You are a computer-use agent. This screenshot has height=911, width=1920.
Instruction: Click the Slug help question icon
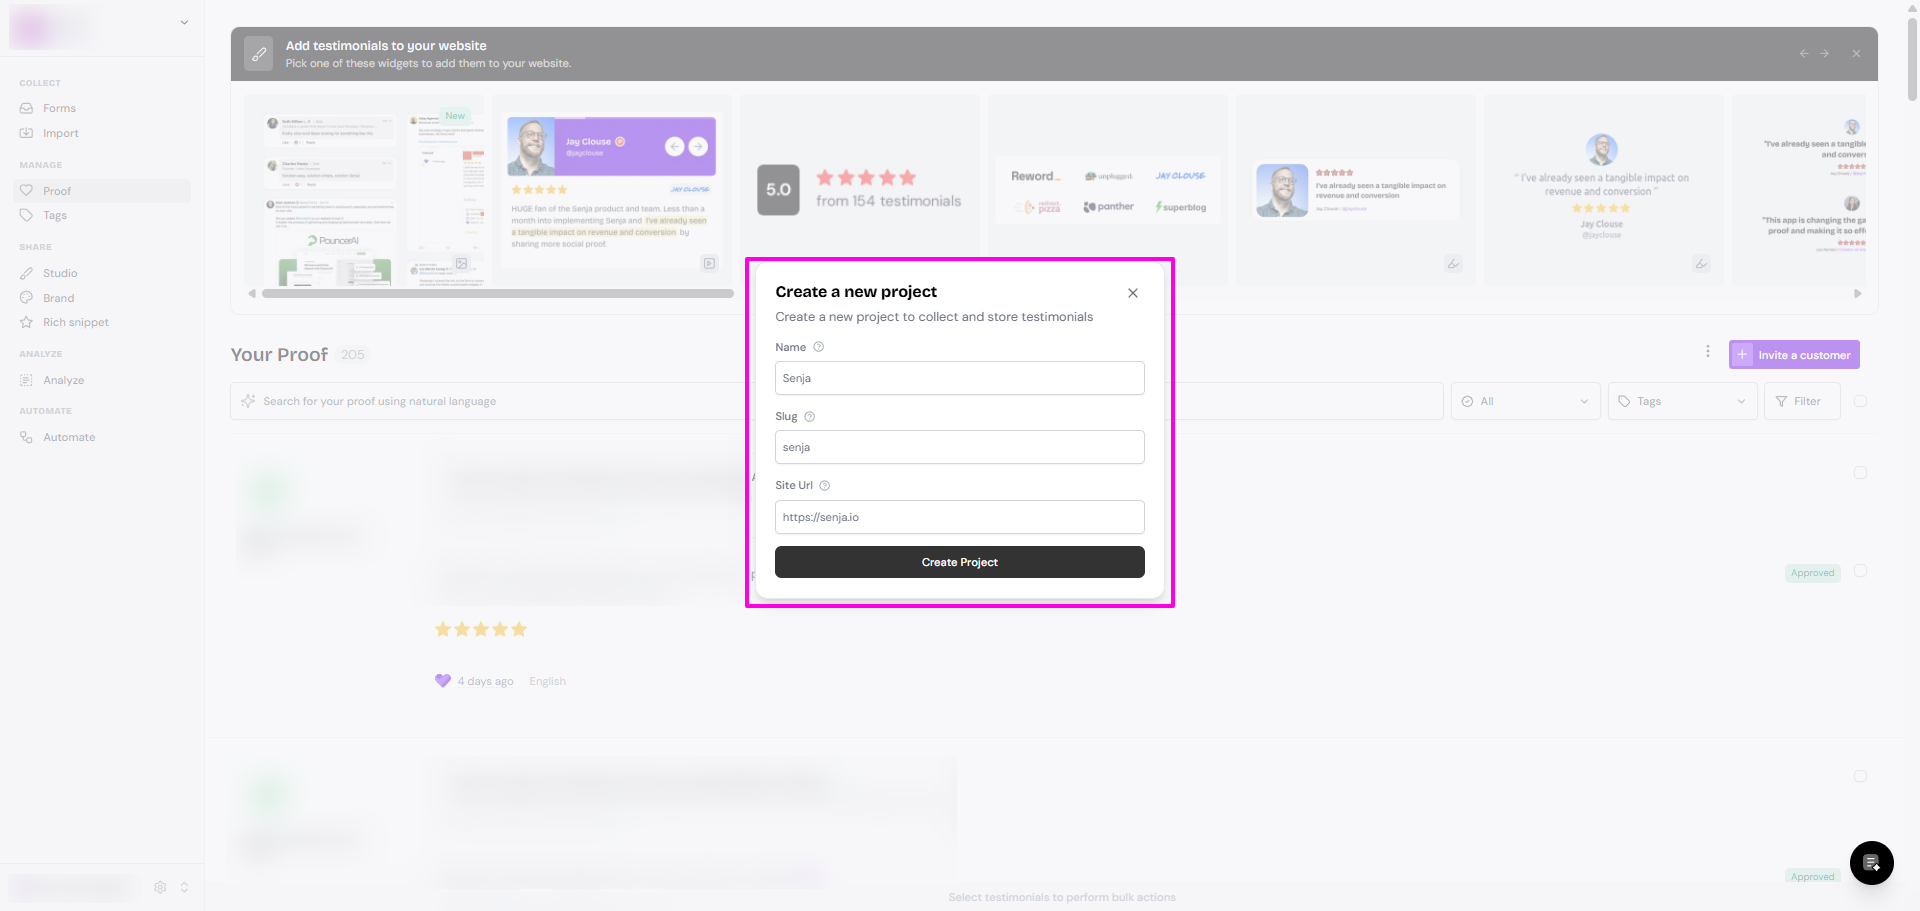click(x=809, y=417)
